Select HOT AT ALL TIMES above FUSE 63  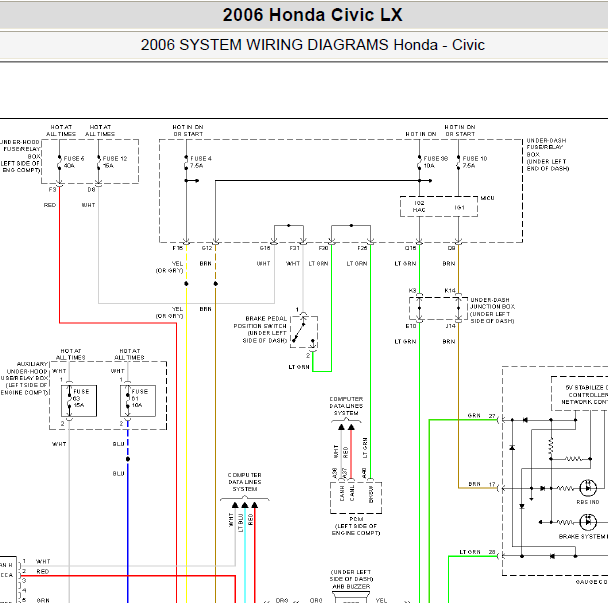[71, 354]
